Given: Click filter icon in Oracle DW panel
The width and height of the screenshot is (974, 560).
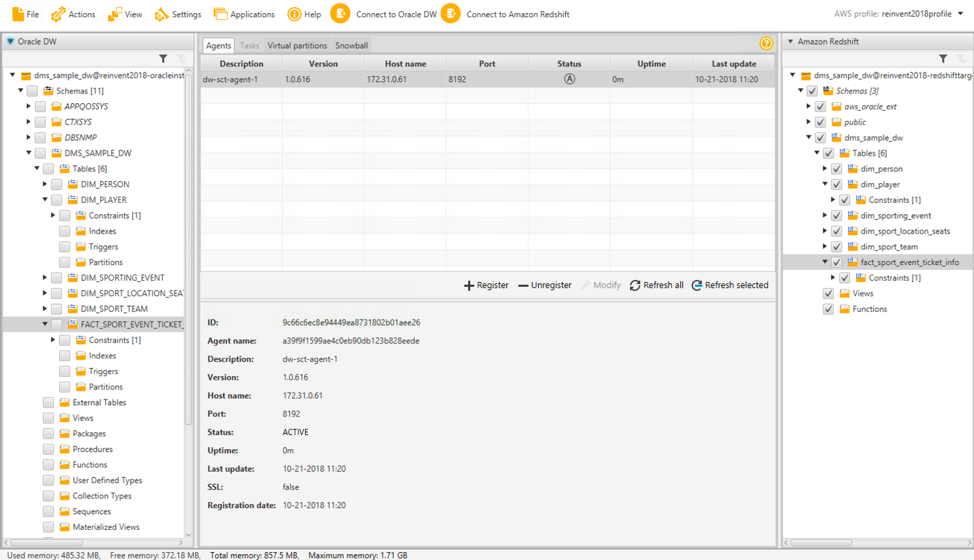Looking at the screenshot, I should [x=163, y=58].
